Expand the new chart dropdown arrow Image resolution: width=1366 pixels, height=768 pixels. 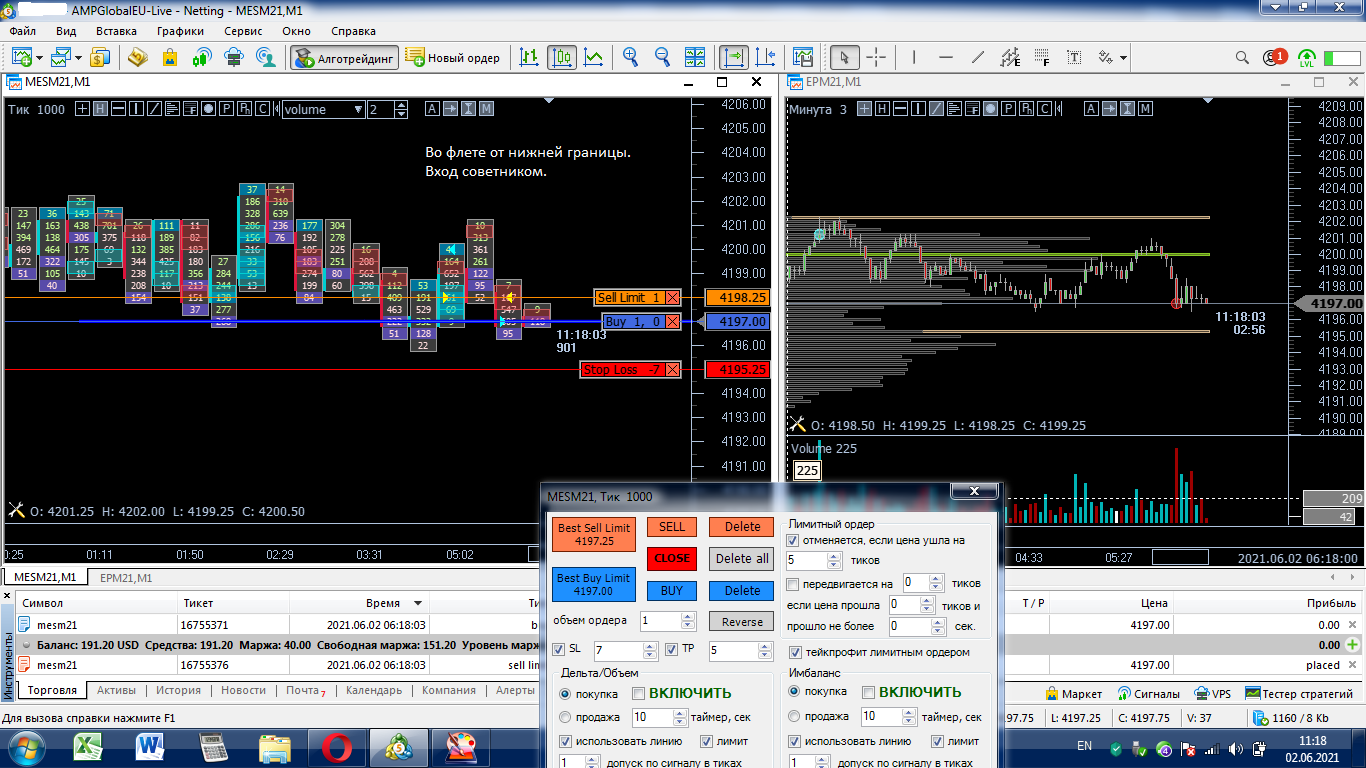pos(37,58)
